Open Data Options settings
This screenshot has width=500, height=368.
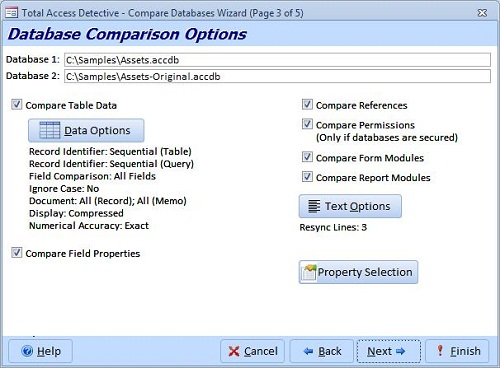pos(86,130)
